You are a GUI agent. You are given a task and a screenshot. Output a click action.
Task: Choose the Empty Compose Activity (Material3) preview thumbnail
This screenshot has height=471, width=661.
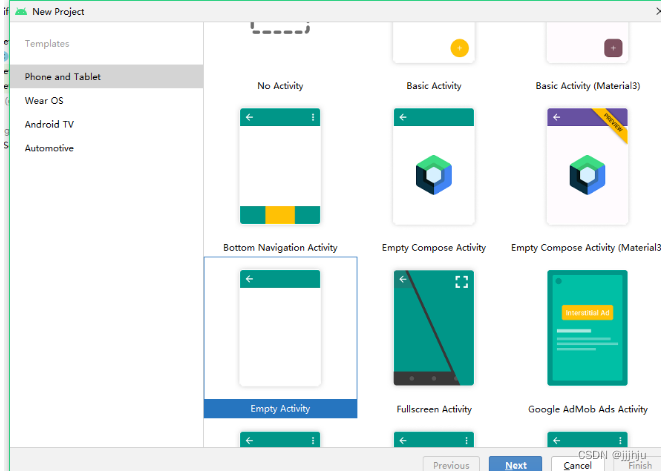pyautogui.click(x=587, y=166)
